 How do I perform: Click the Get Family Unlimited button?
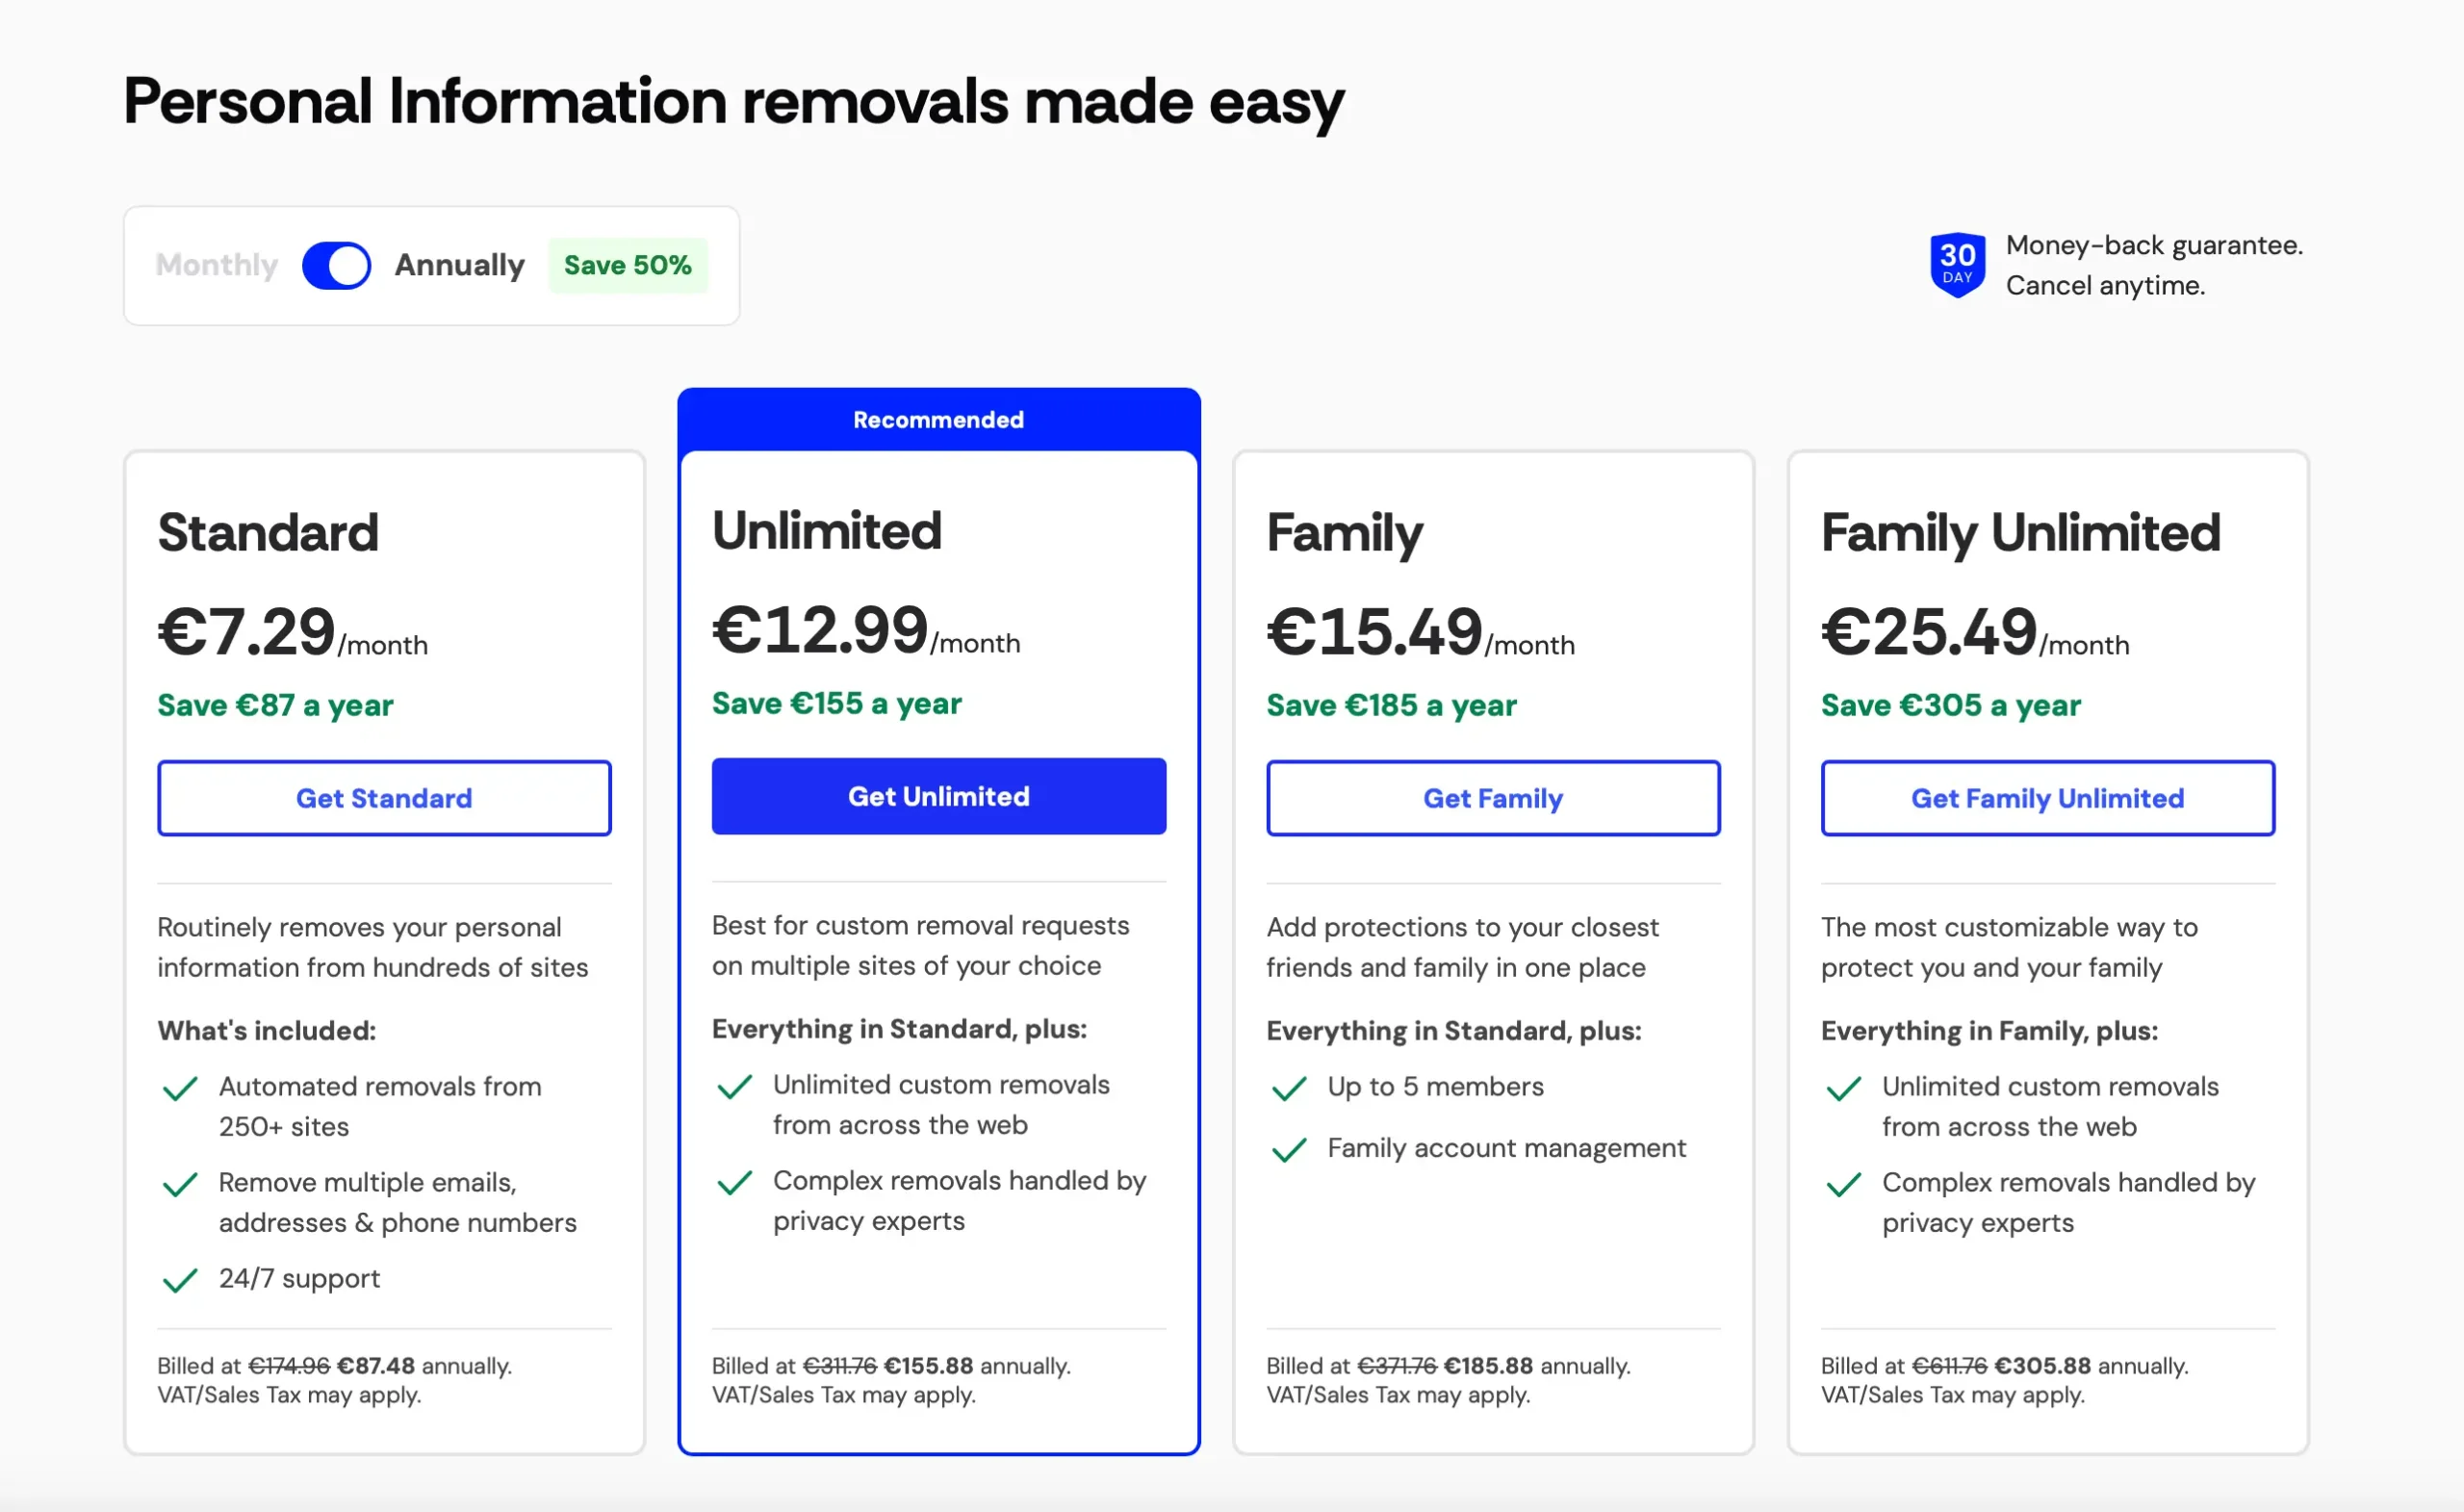pos(2047,798)
